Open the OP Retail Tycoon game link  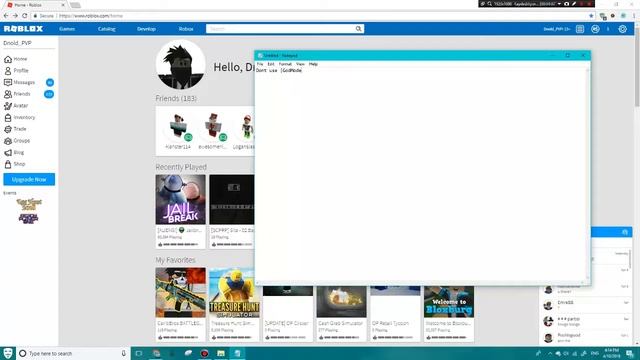(390, 323)
